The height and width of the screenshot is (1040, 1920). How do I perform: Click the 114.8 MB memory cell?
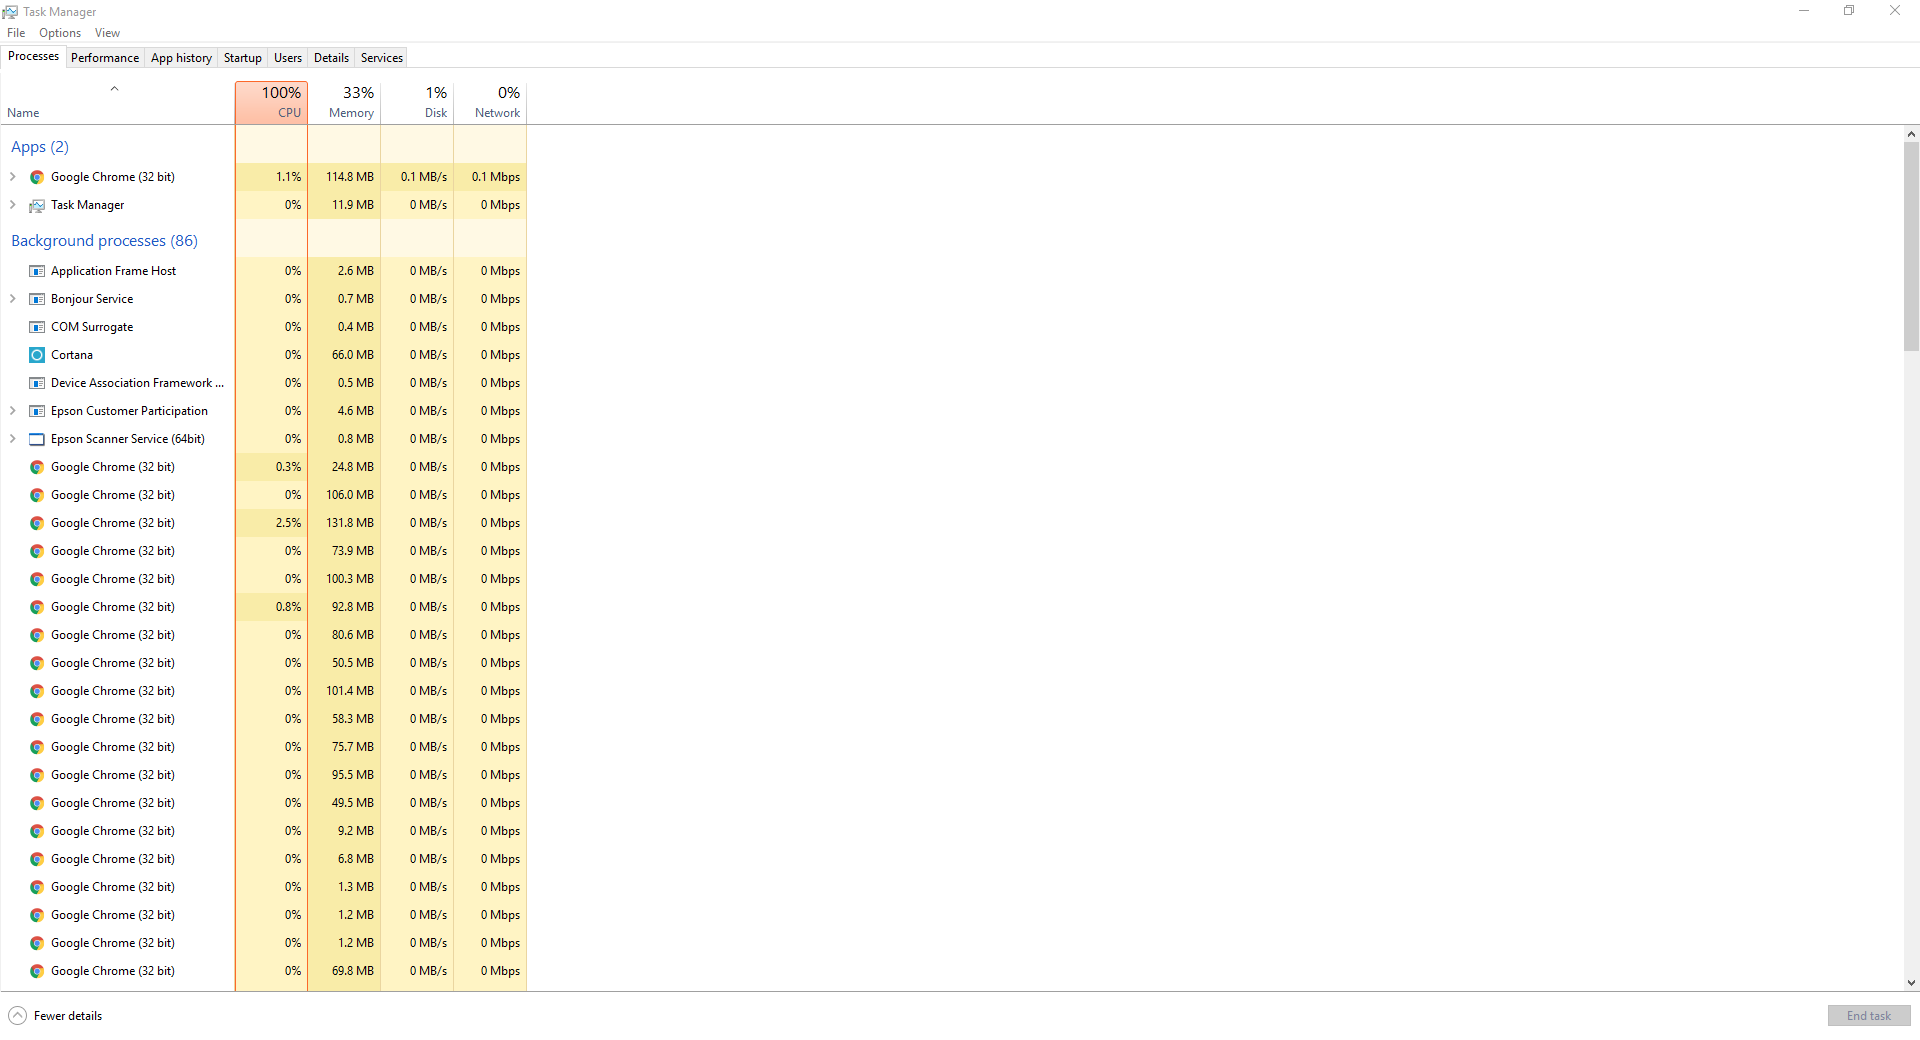(344, 177)
